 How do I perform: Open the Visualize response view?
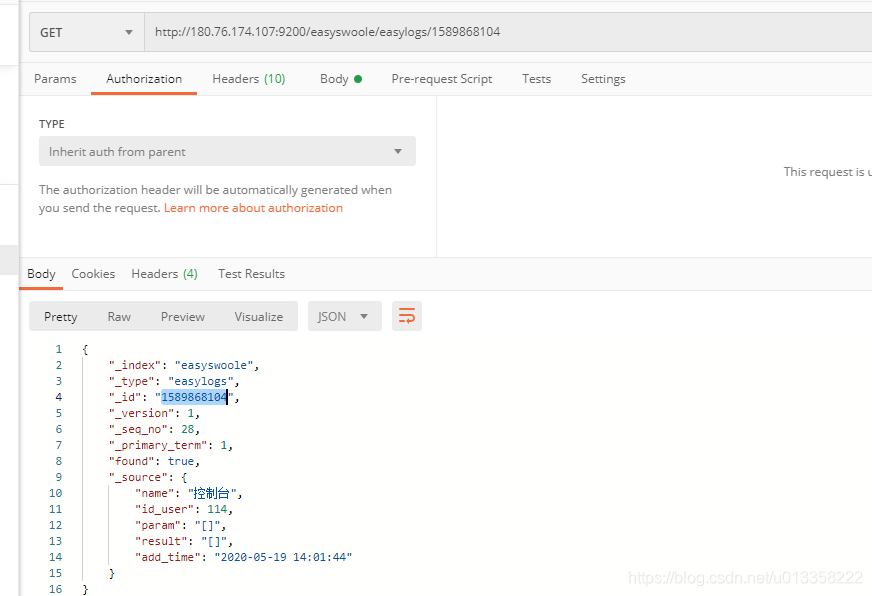pos(259,315)
